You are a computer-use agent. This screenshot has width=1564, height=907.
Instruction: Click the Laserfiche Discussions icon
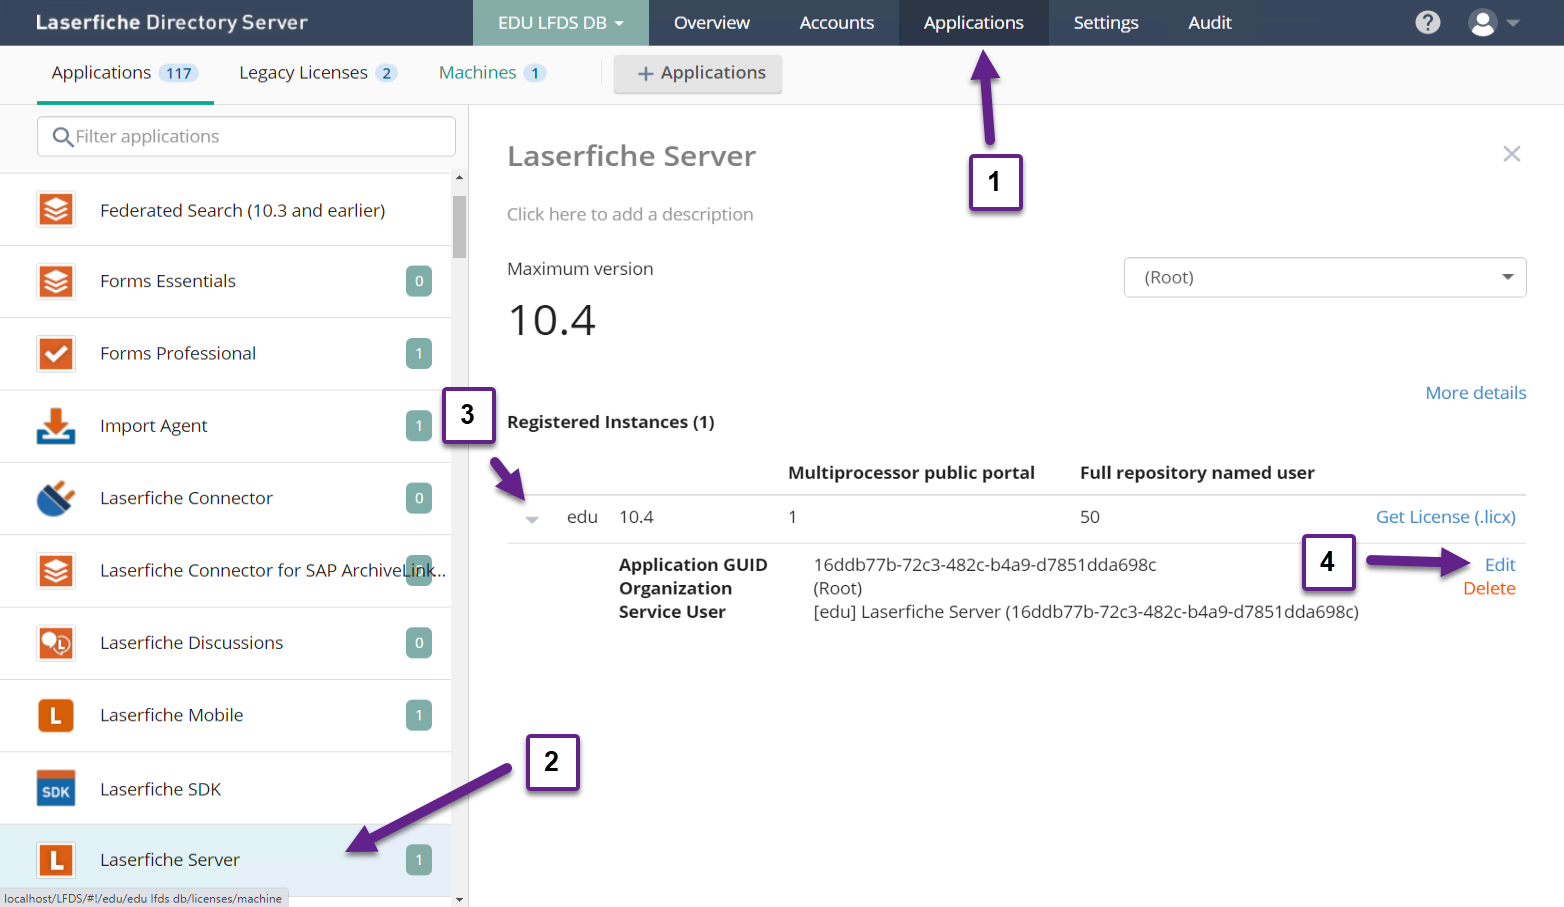56,643
